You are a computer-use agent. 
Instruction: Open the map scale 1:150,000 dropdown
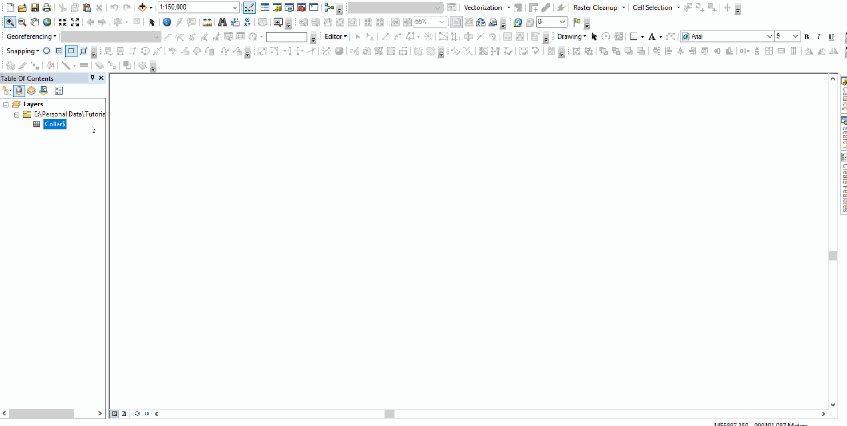pyautogui.click(x=235, y=8)
